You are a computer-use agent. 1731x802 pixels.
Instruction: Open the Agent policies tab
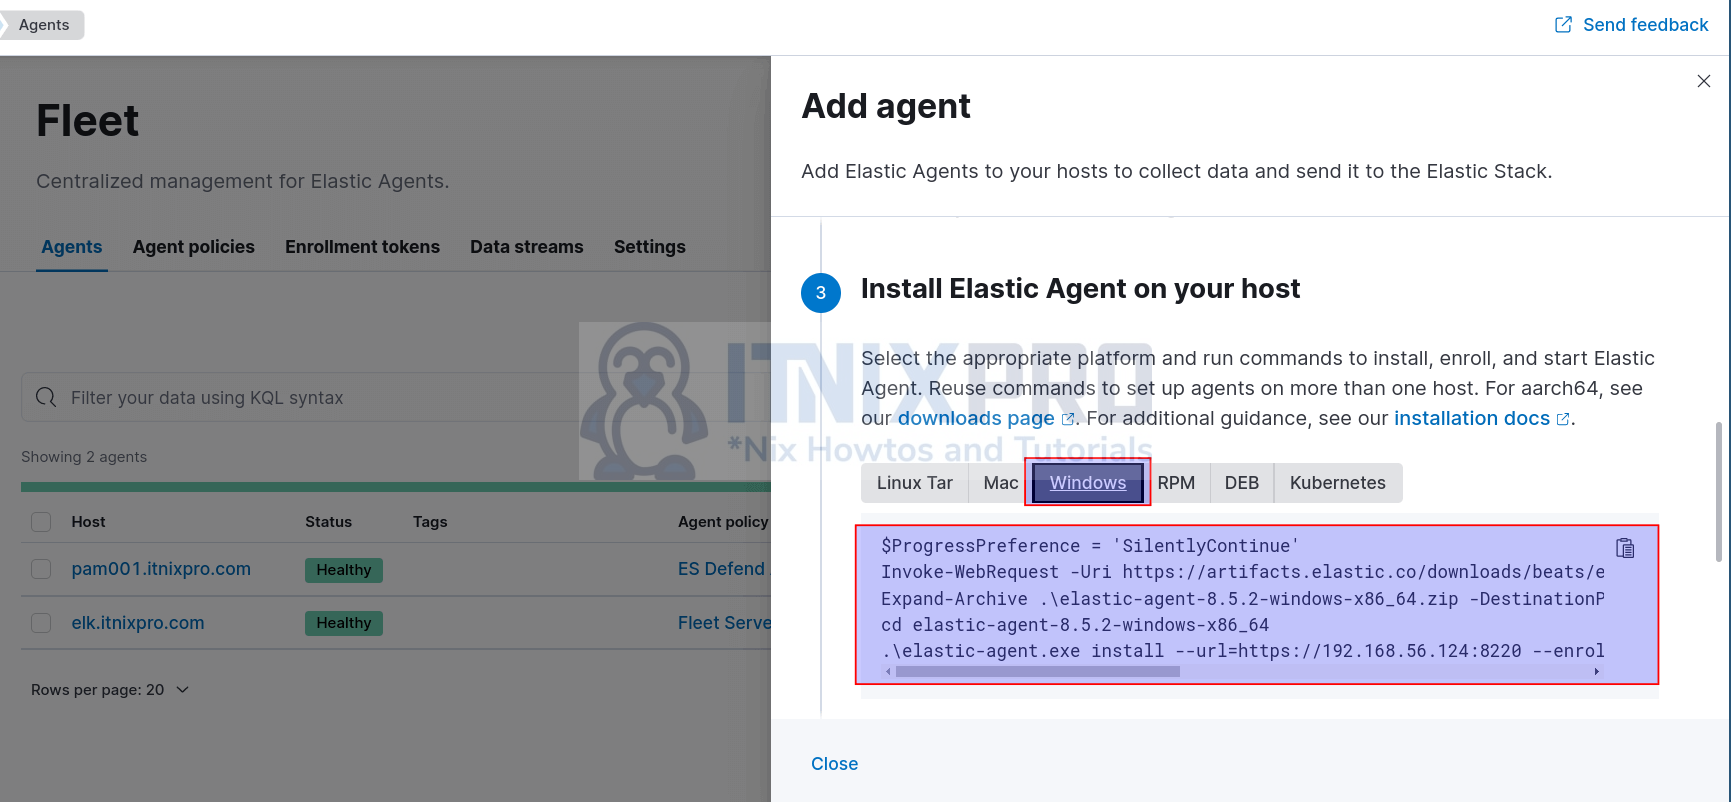click(x=194, y=247)
